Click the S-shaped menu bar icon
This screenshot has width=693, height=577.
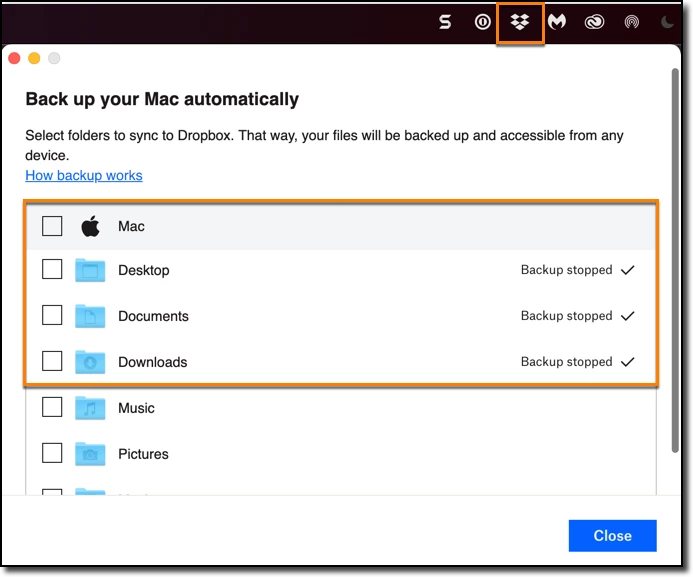click(x=445, y=22)
